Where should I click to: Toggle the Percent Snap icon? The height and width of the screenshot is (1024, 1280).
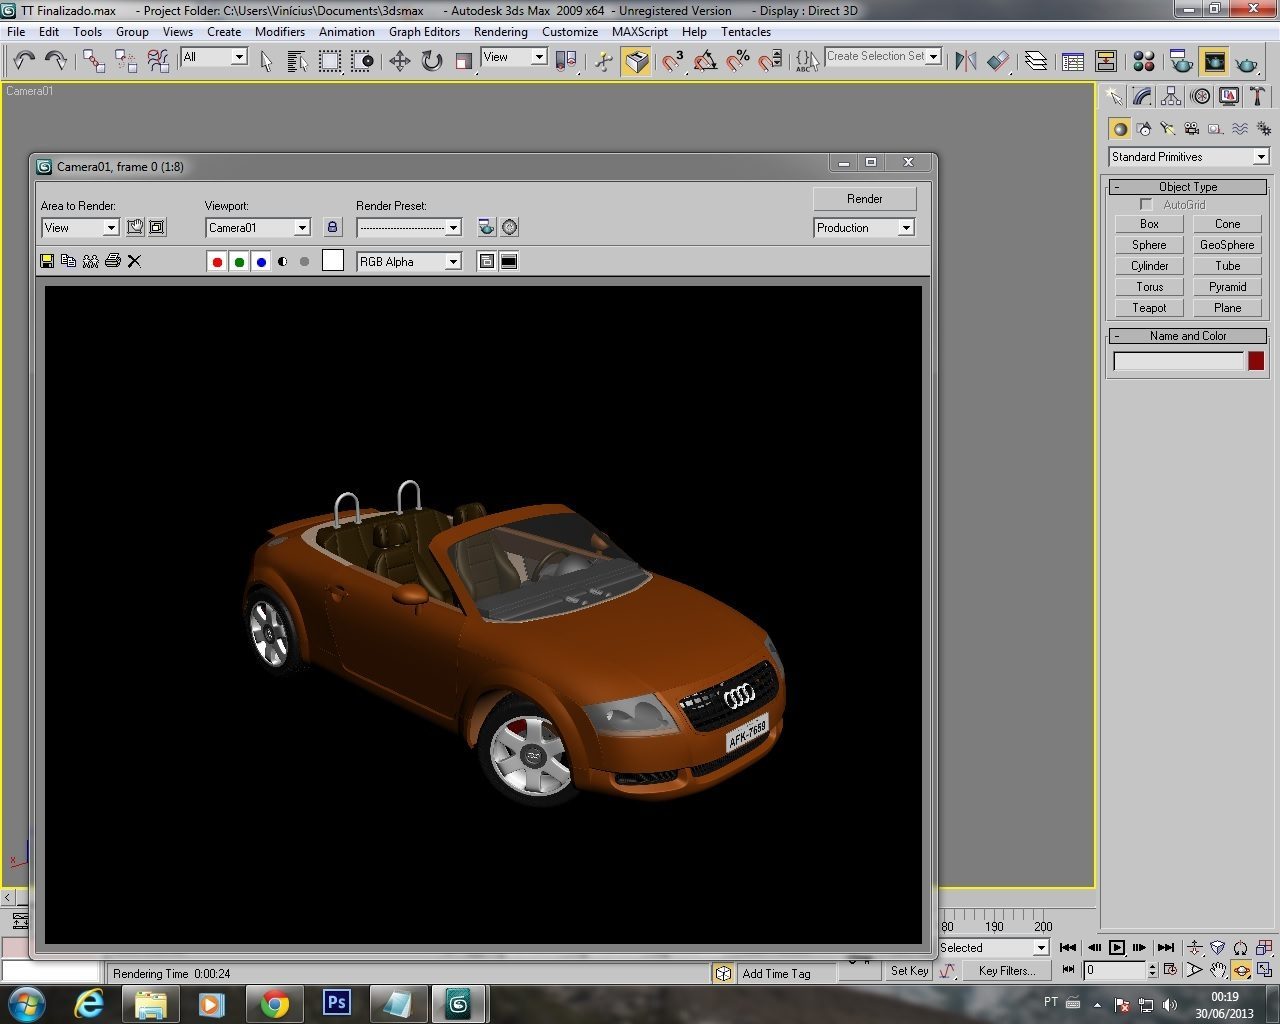(737, 61)
